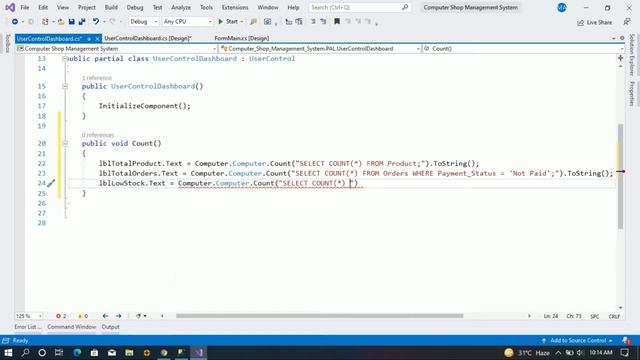This screenshot has width=640, height=360.
Task: Collapse the Count() method outline
Action: (65, 144)
